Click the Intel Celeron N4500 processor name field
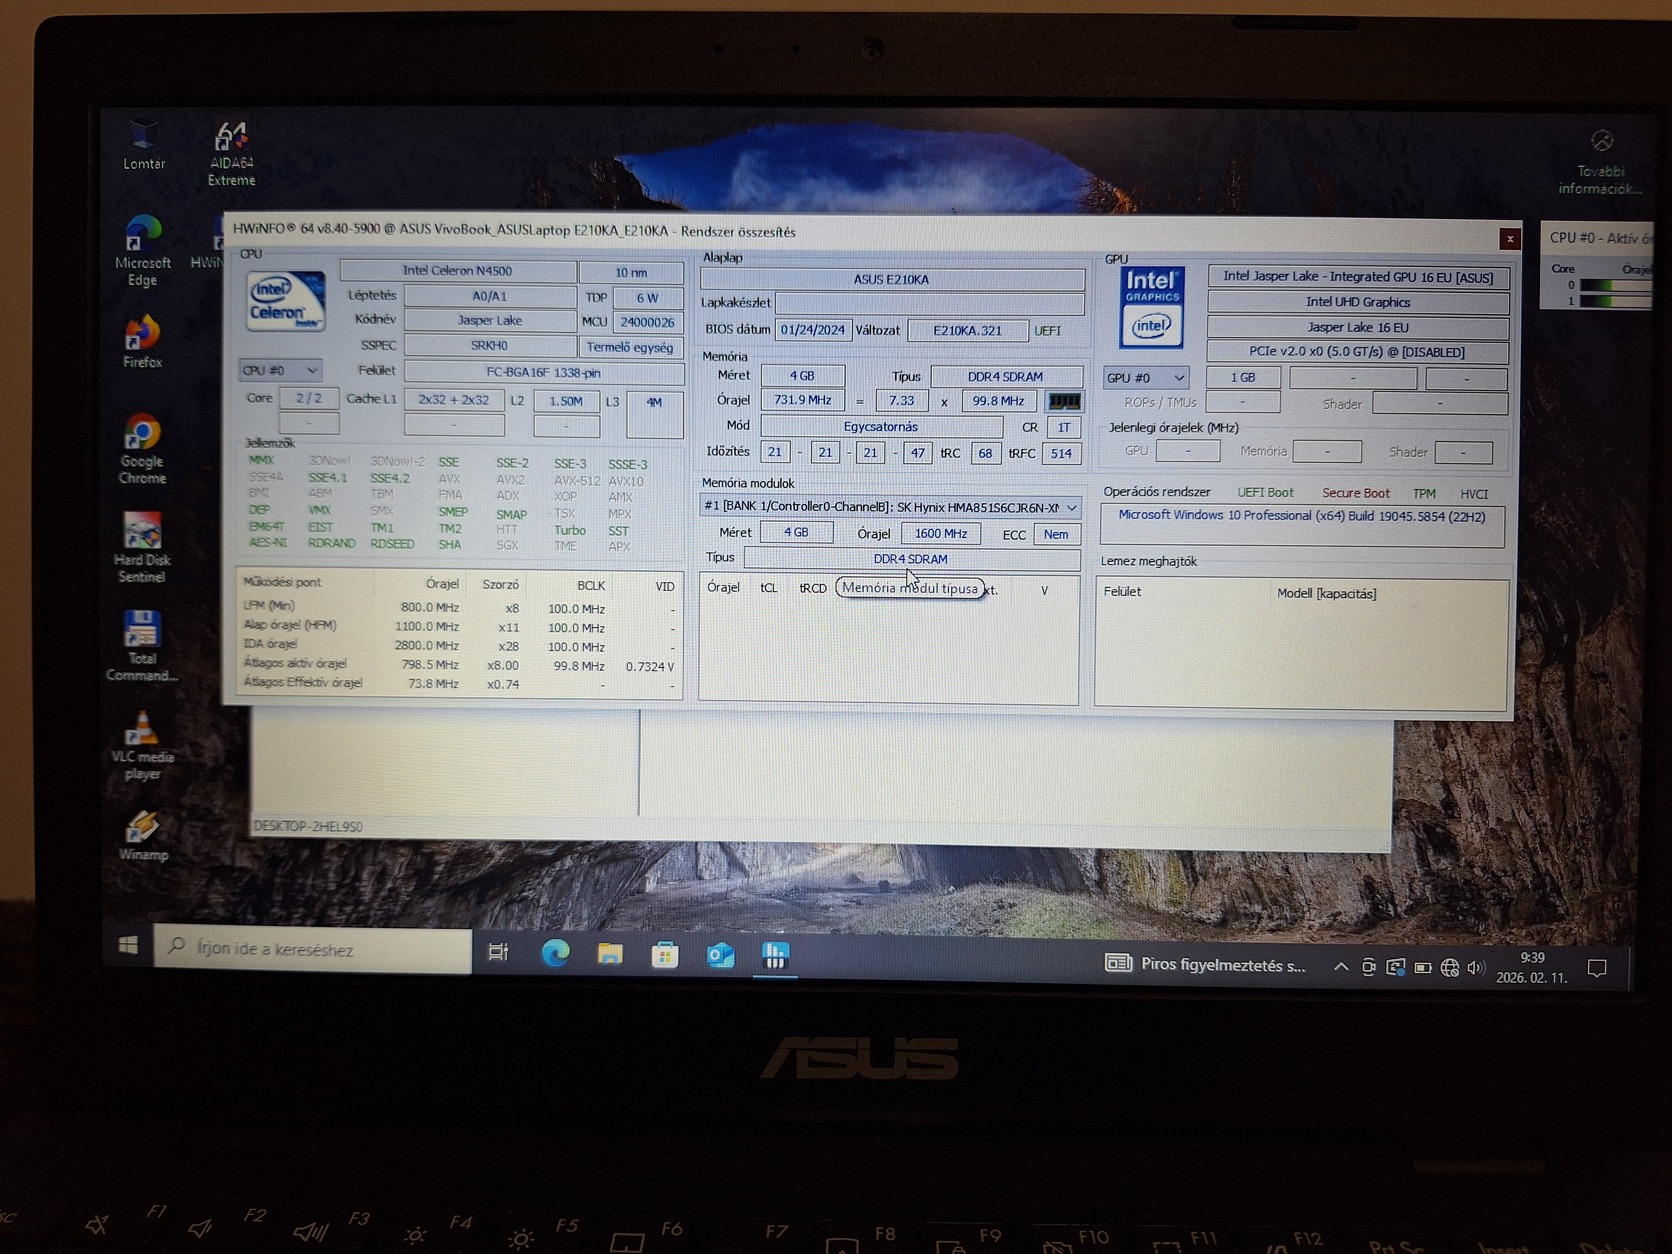This screenshot has width=1672, height=1254. (x=458, y=270)
